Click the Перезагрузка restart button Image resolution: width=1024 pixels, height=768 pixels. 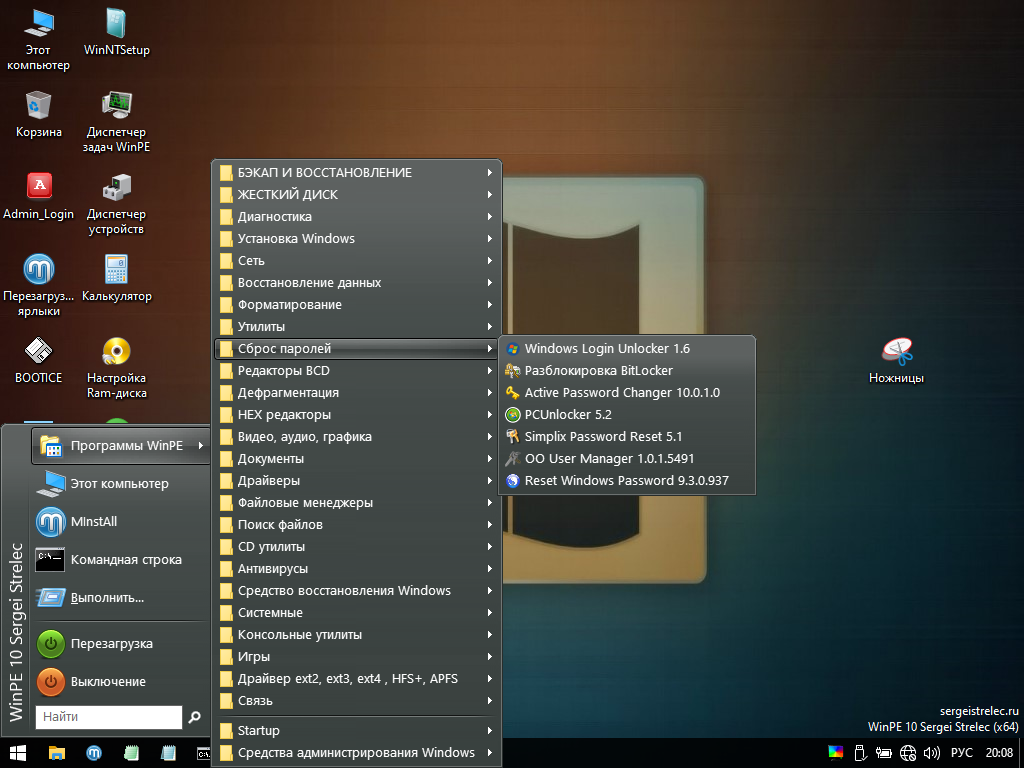point(121,644)
